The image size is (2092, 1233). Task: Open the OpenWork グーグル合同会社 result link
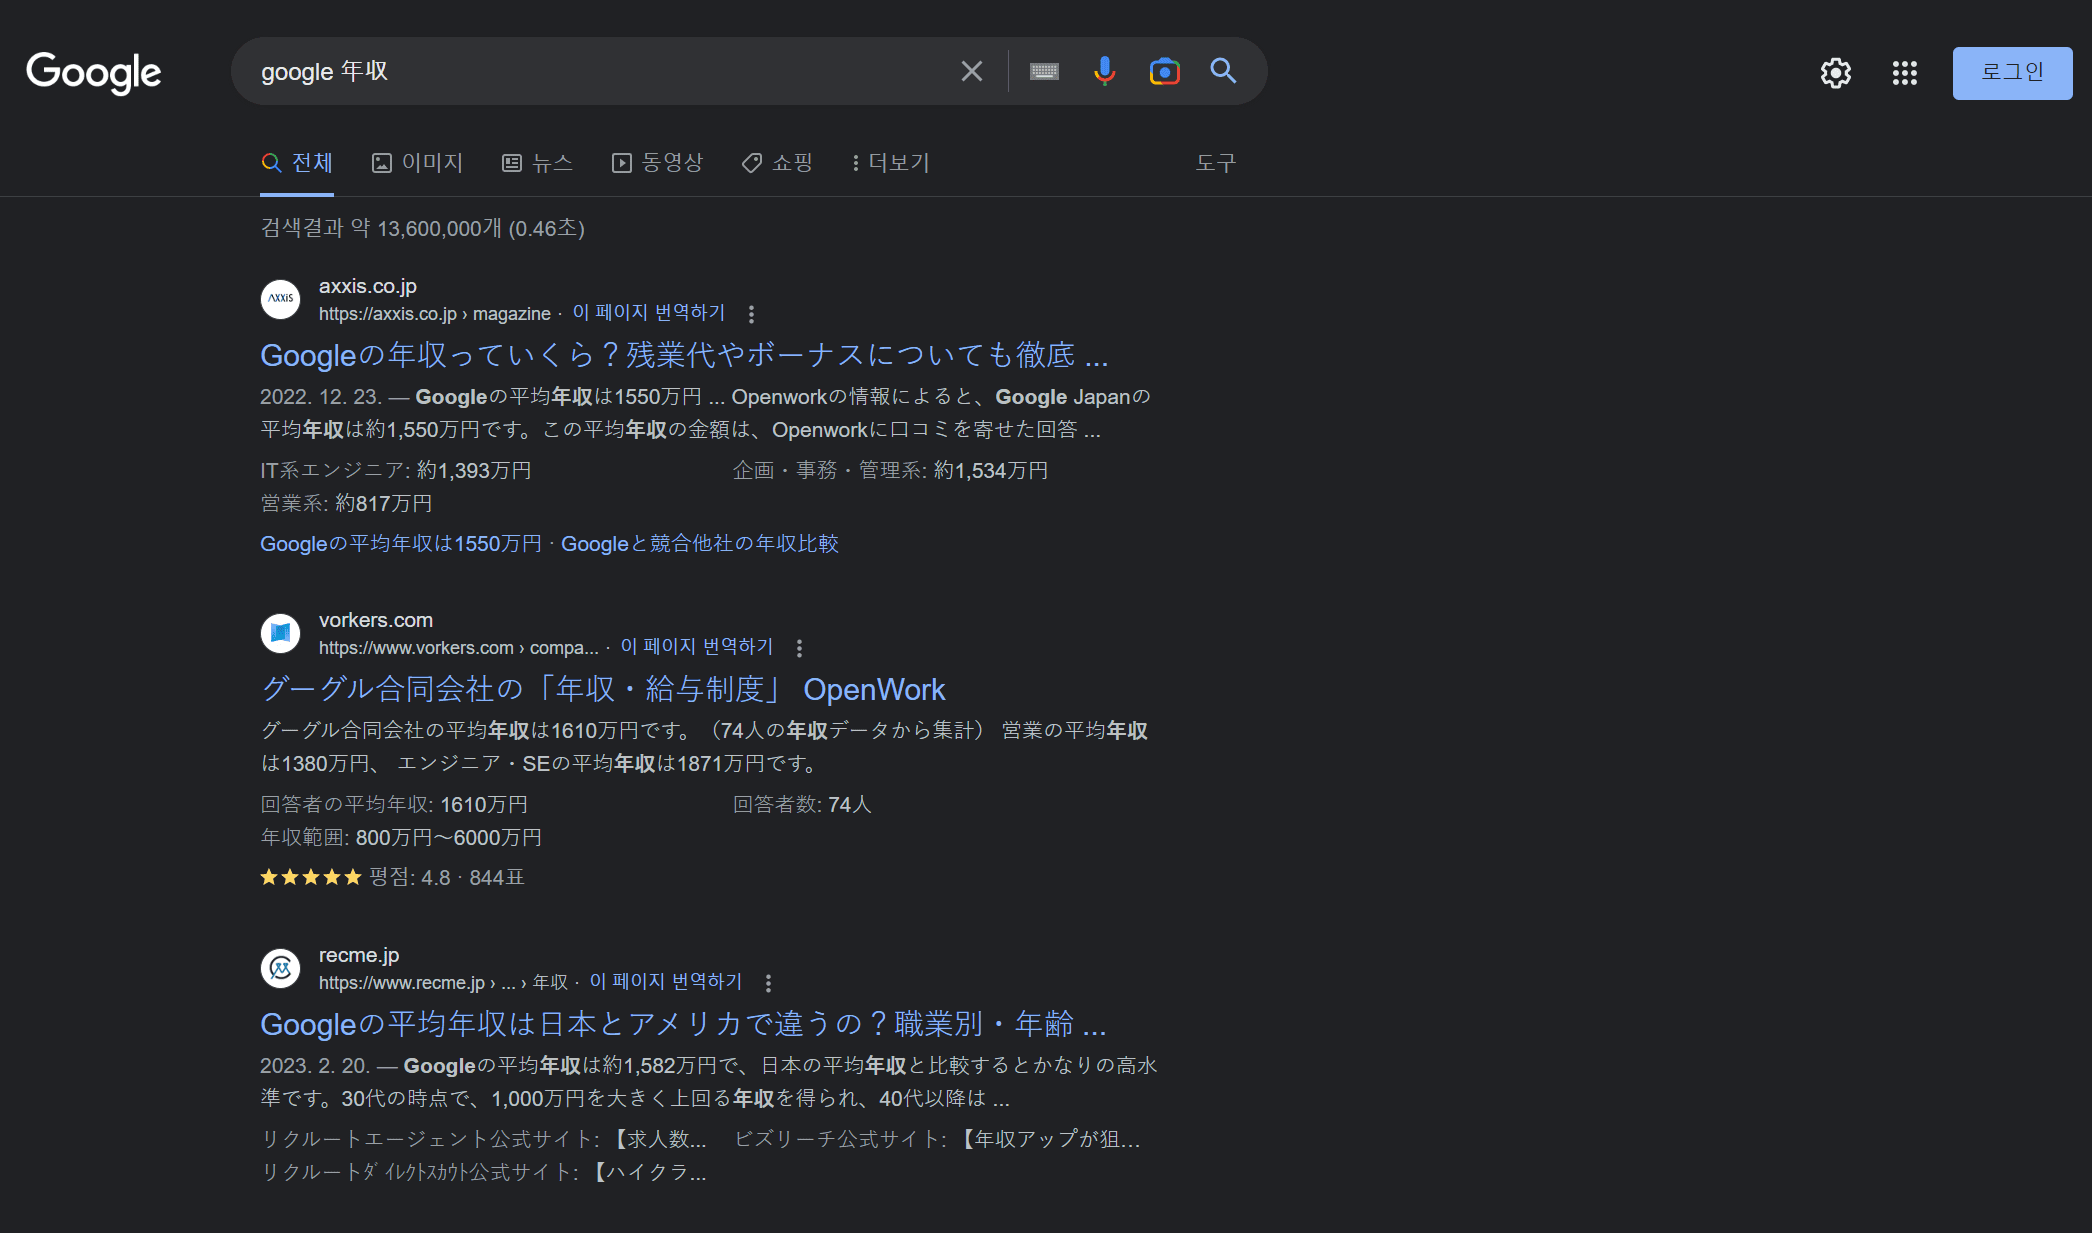click(x=602, y=689)
